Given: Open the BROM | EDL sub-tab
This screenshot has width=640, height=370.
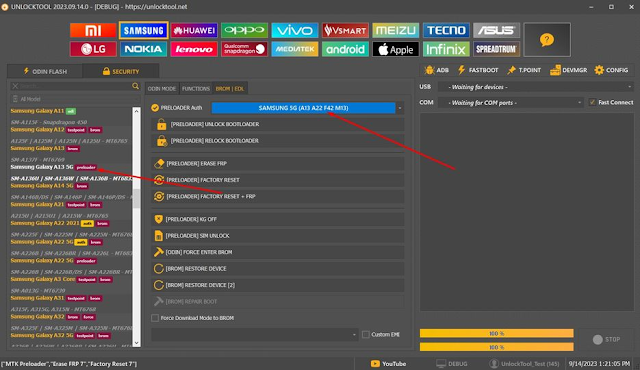Looking at the screenshot, I should (229, 89).
